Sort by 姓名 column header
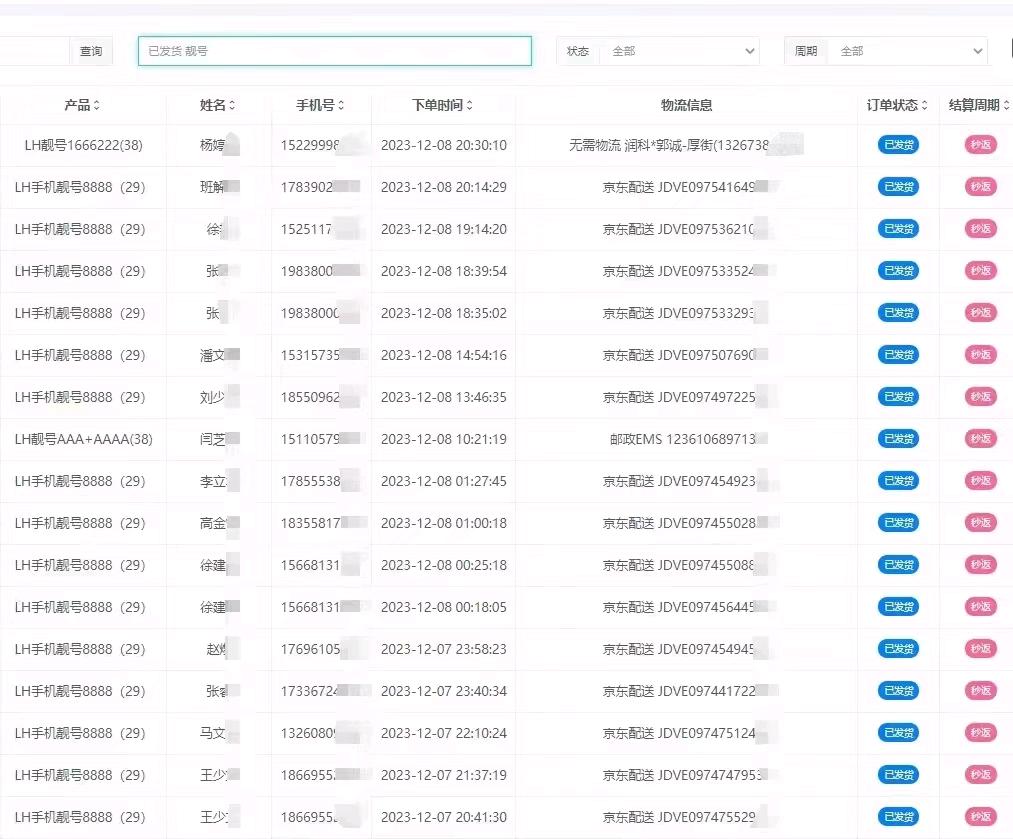1013x839 pixels. coord(218,105)
